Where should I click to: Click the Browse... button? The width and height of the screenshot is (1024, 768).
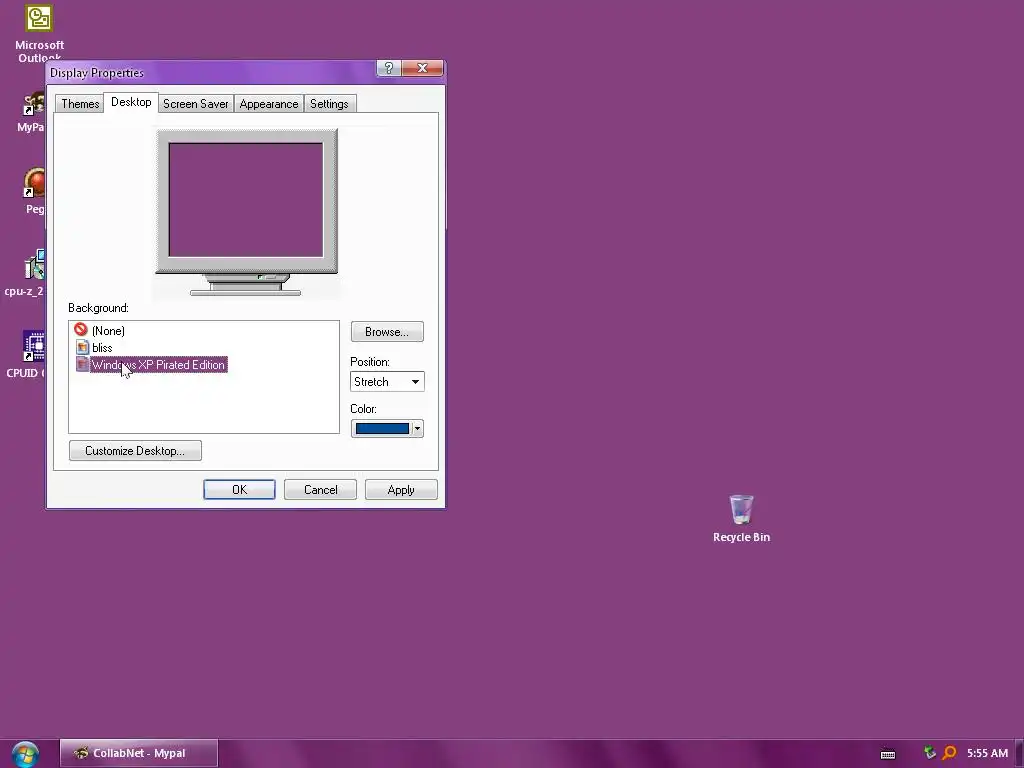[387, 332]
